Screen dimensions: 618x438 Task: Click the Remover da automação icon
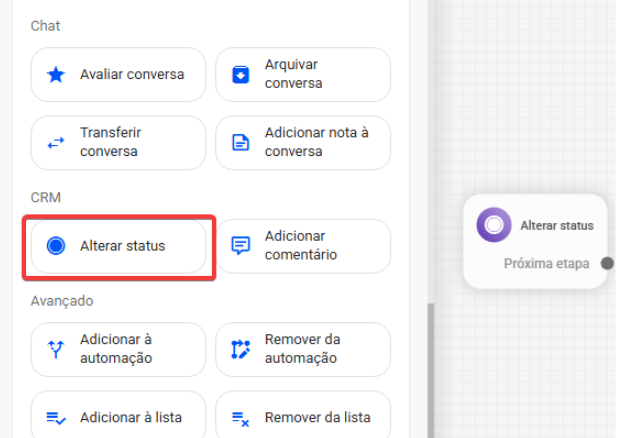[241, 349]
